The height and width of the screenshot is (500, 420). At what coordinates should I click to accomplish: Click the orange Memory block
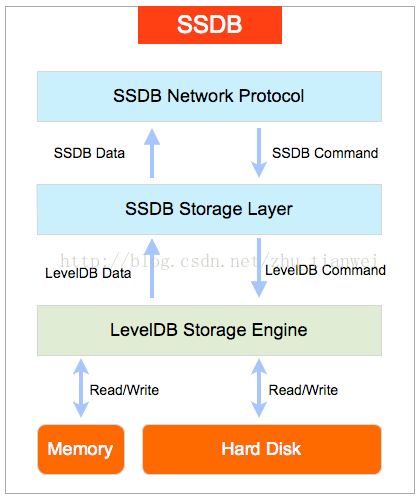click(81, 449)
